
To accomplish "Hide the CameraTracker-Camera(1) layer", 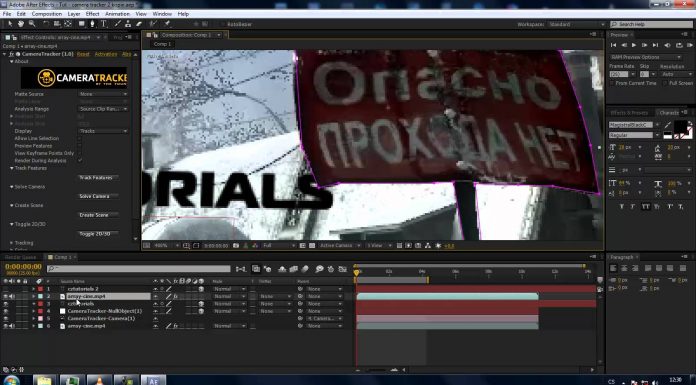I will [x=5, y=318].
